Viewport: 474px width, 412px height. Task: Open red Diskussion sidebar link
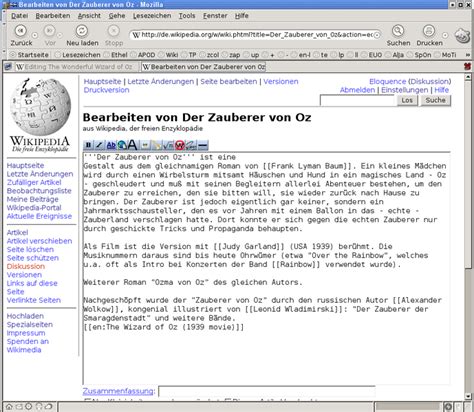click(26, 266)
